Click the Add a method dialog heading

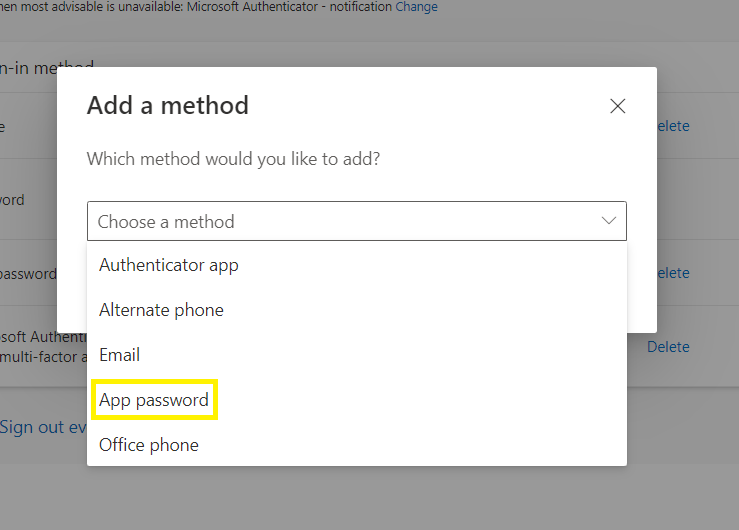(x=168, y=105)
